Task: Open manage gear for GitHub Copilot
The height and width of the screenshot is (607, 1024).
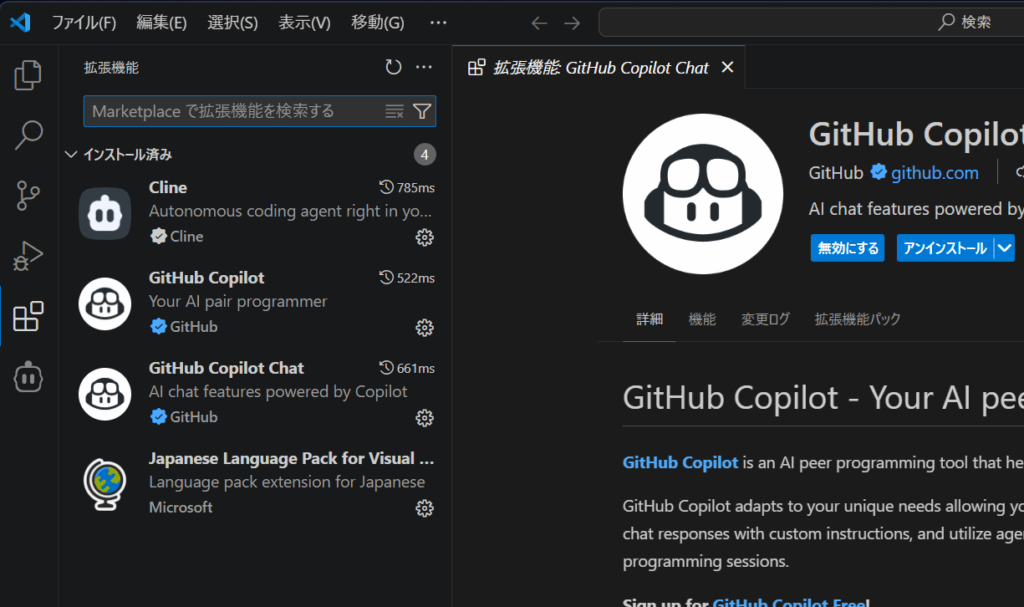Action: [x=424, y=327]
